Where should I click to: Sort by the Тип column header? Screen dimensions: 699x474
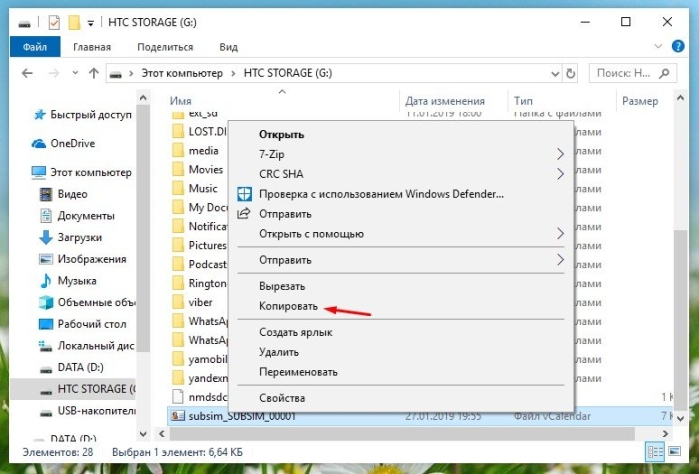pos(523,101)
